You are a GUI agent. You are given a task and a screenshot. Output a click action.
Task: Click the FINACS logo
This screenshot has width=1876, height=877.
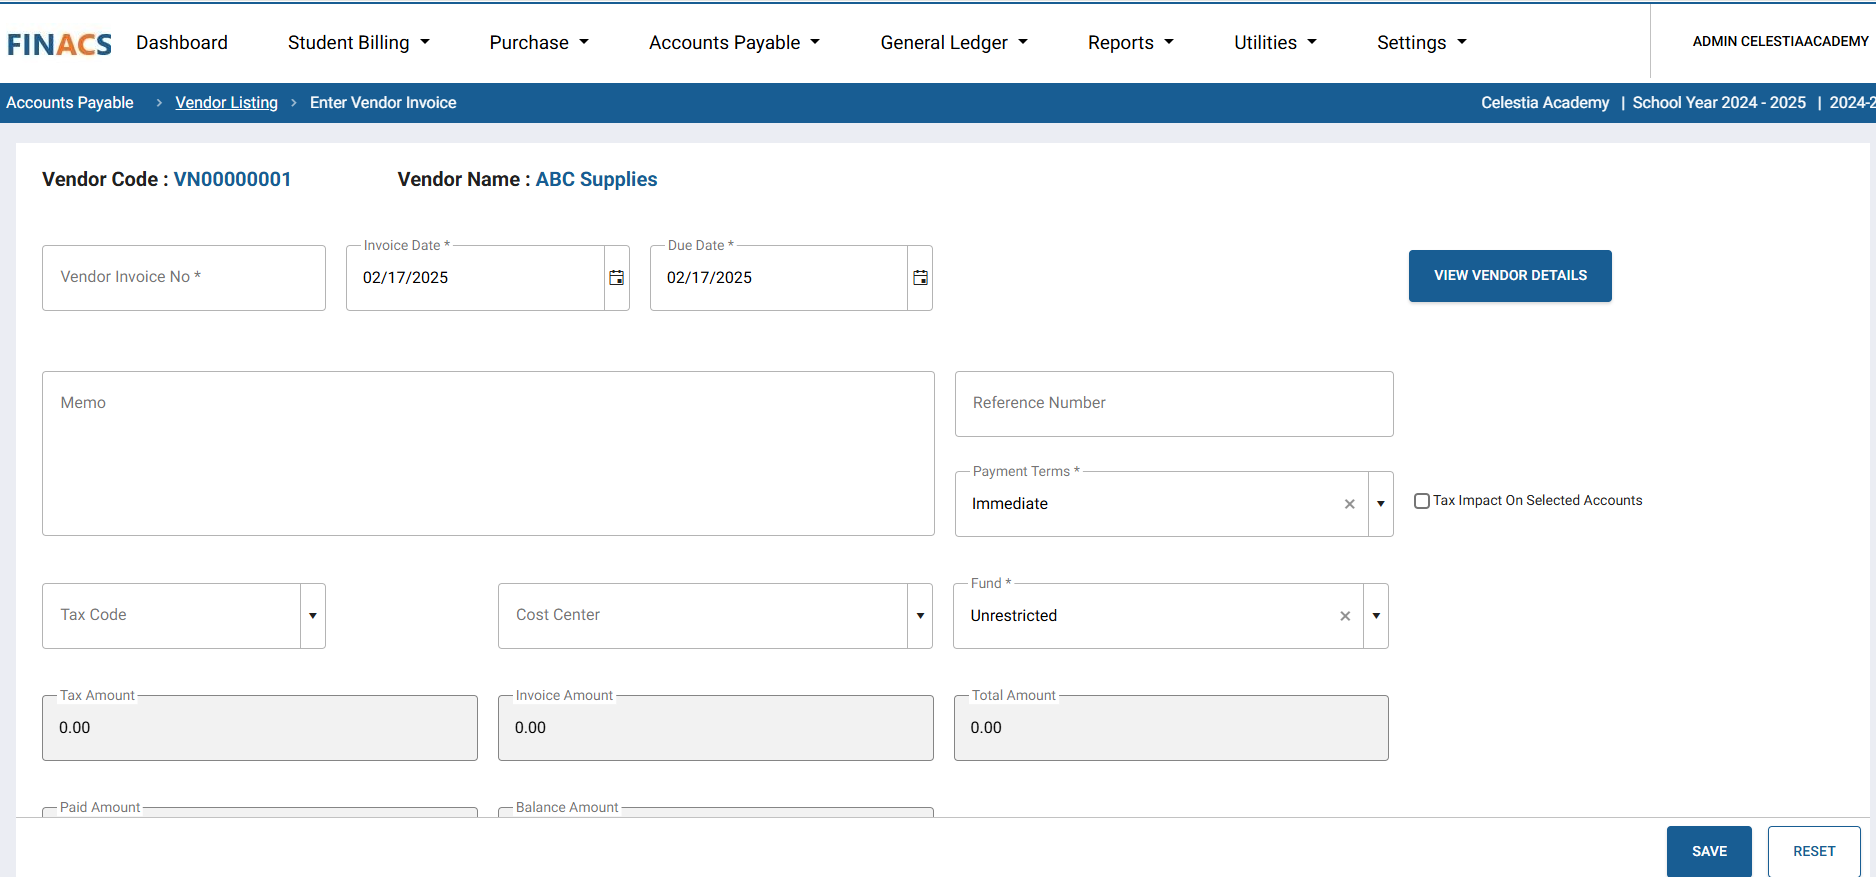click(59, 44)
